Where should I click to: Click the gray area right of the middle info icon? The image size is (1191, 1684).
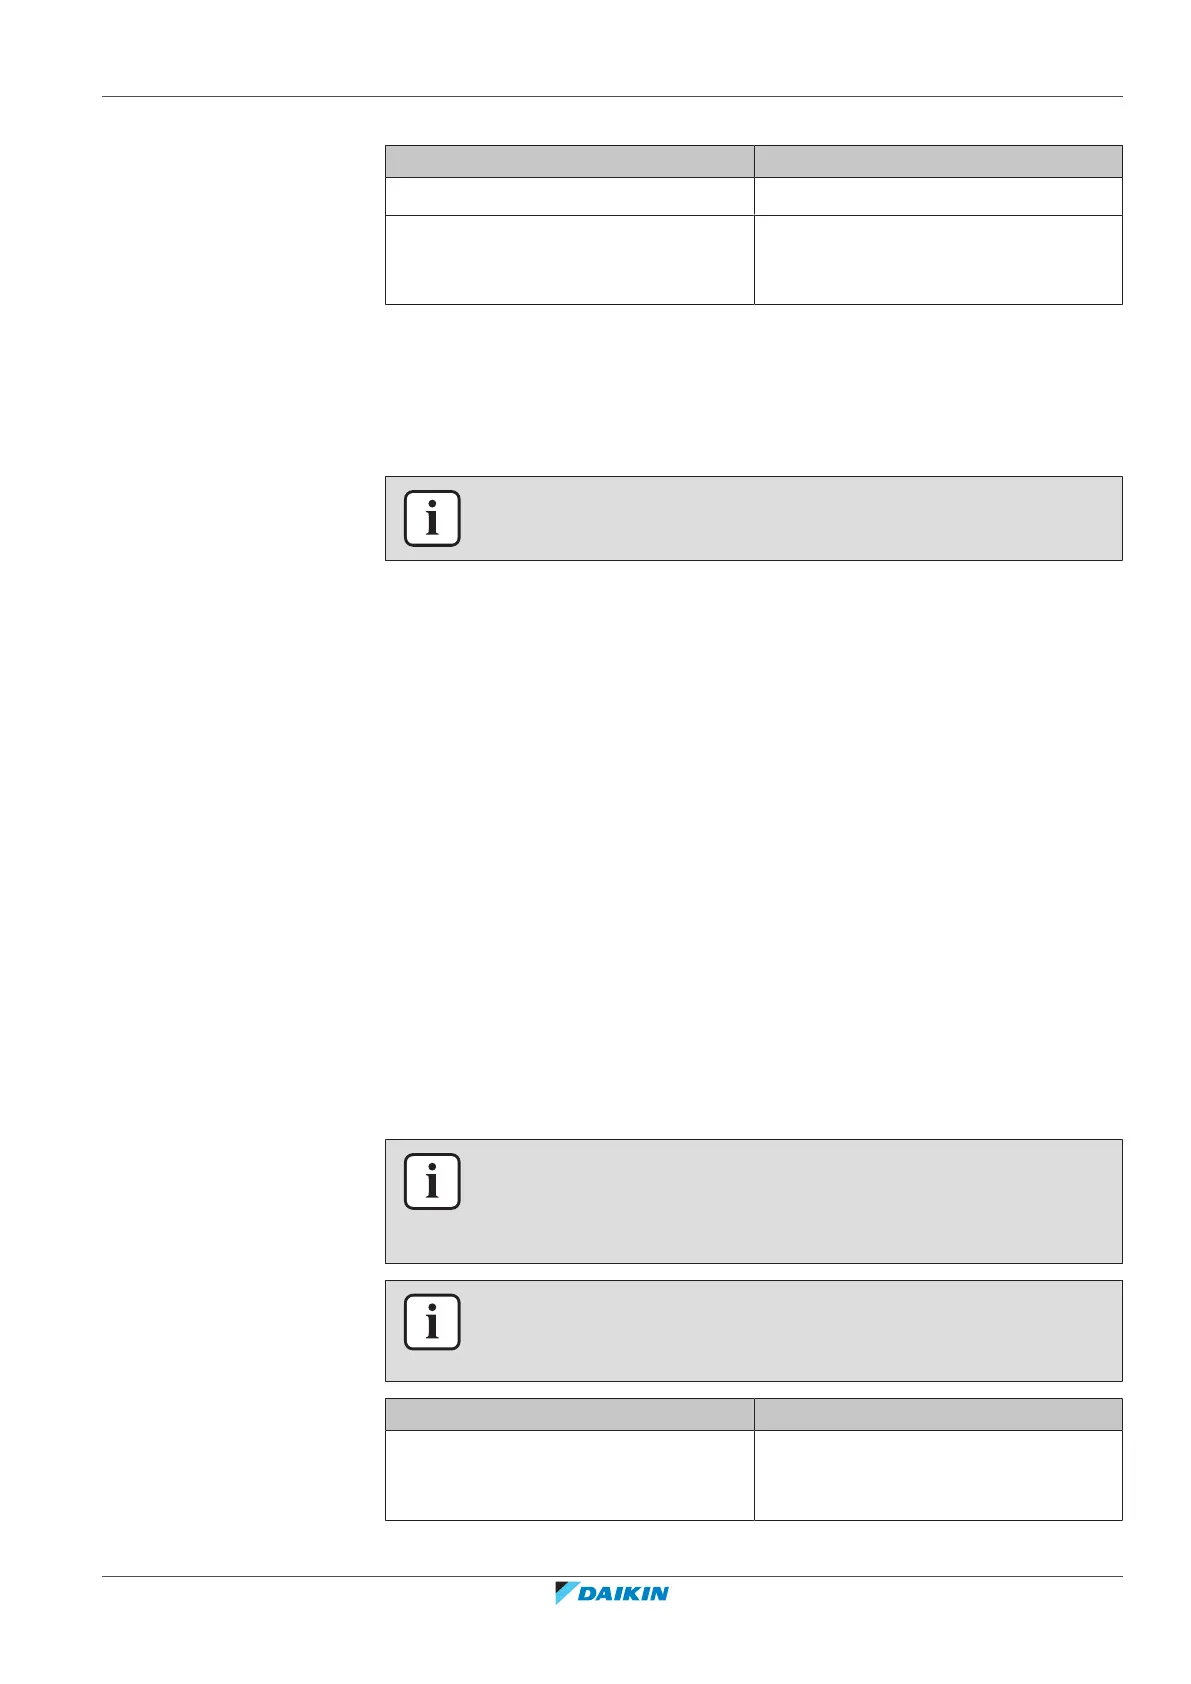click(790, 1200)
